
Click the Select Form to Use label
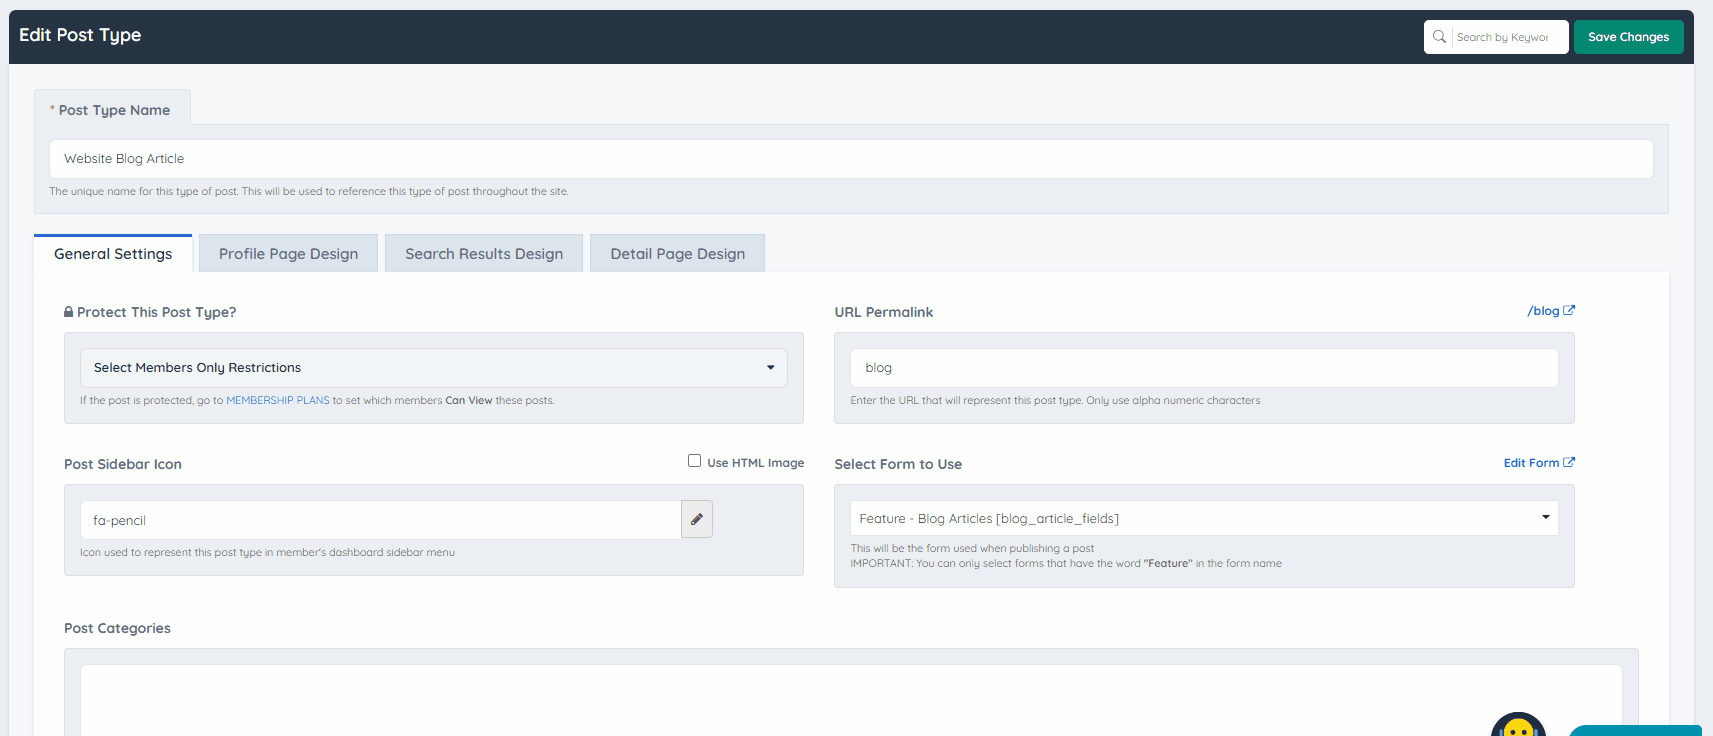point(898,464)
